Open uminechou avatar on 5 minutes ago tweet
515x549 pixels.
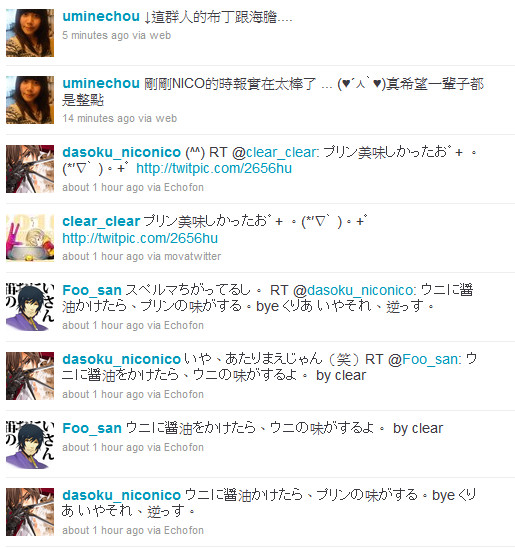click(x=30, y=33)
